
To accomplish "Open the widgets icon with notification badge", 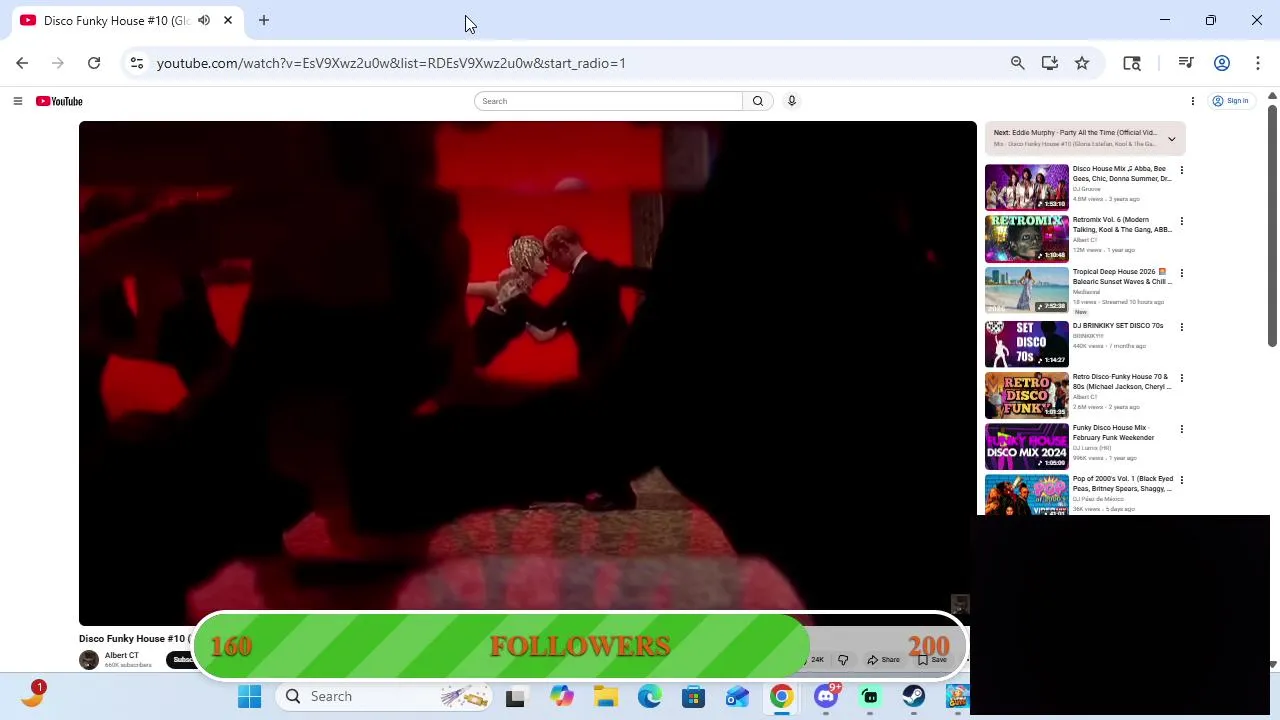I will [x=33, y=695].
